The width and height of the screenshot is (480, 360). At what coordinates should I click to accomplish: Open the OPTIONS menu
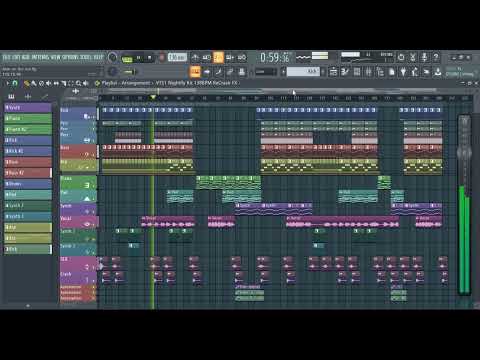point(71,57)
